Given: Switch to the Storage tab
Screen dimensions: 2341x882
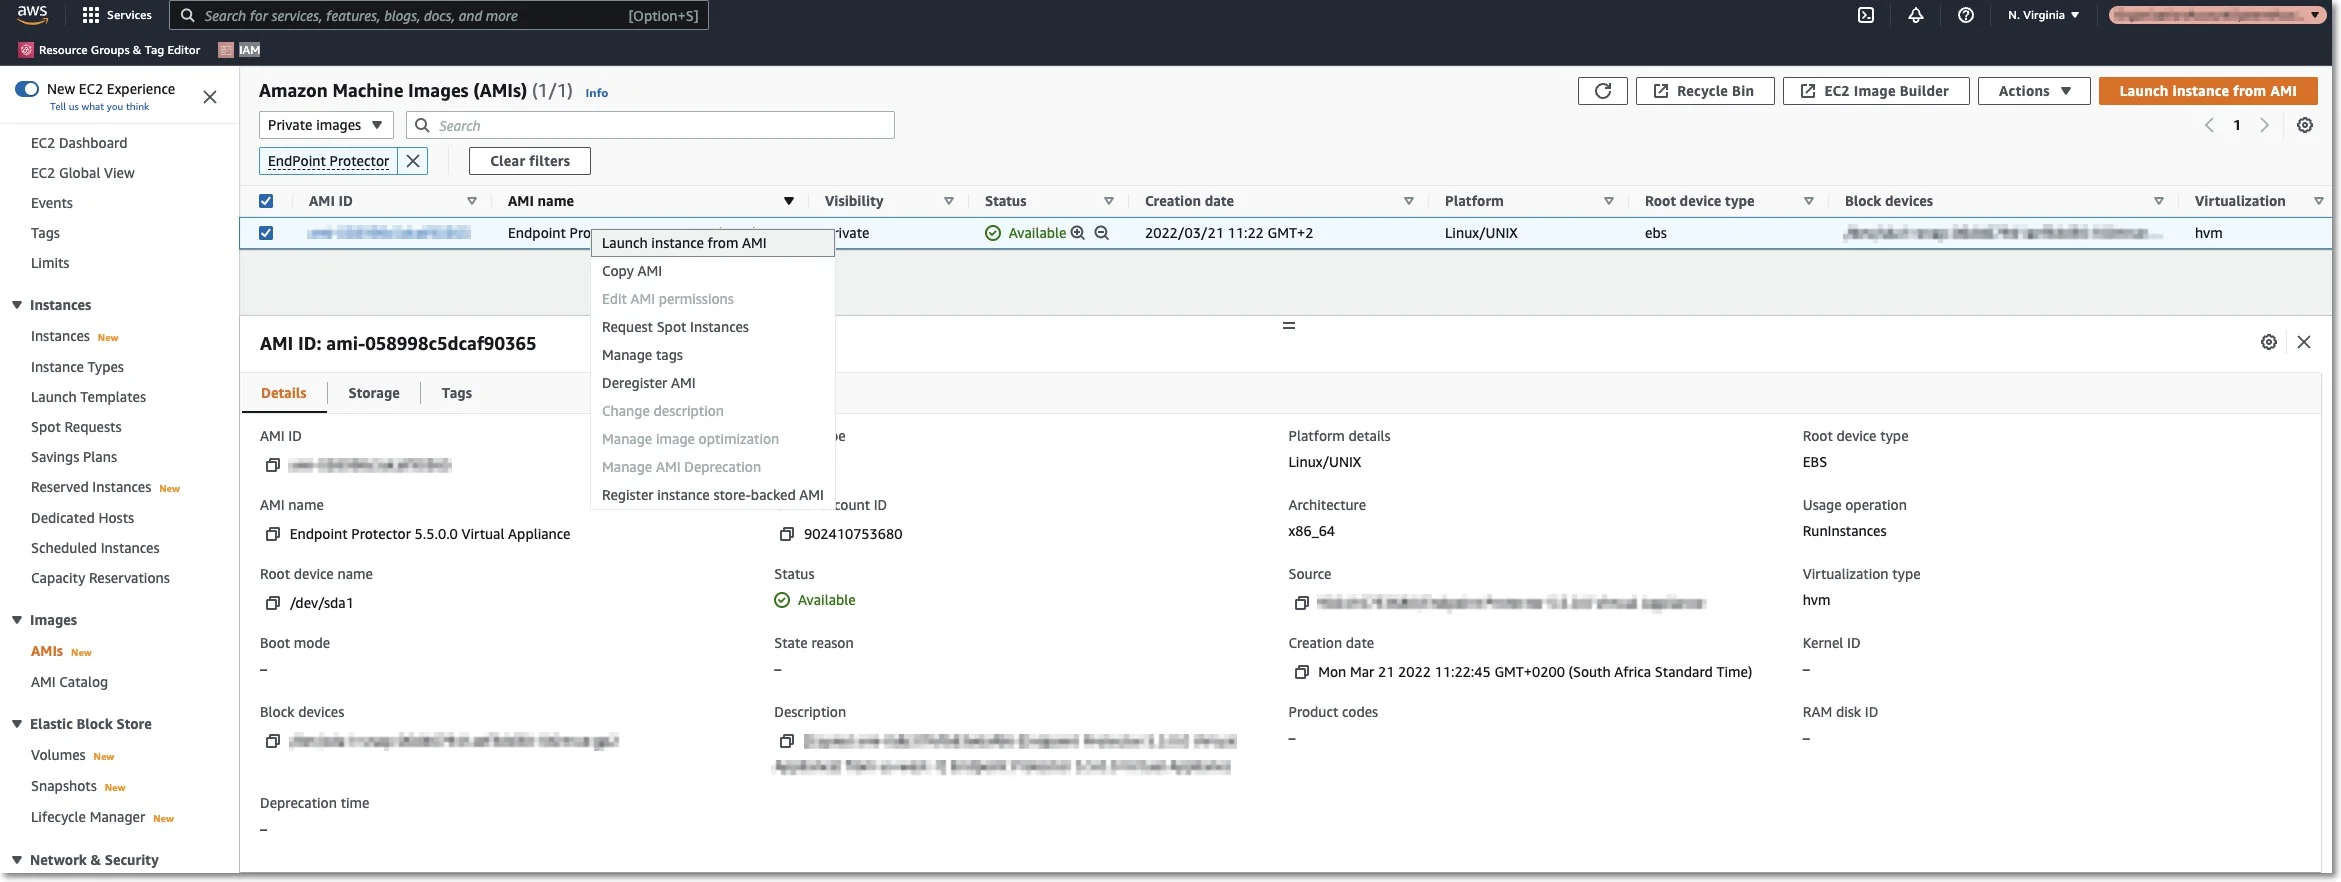Looking at the screenshot, I should coord(374,393).
